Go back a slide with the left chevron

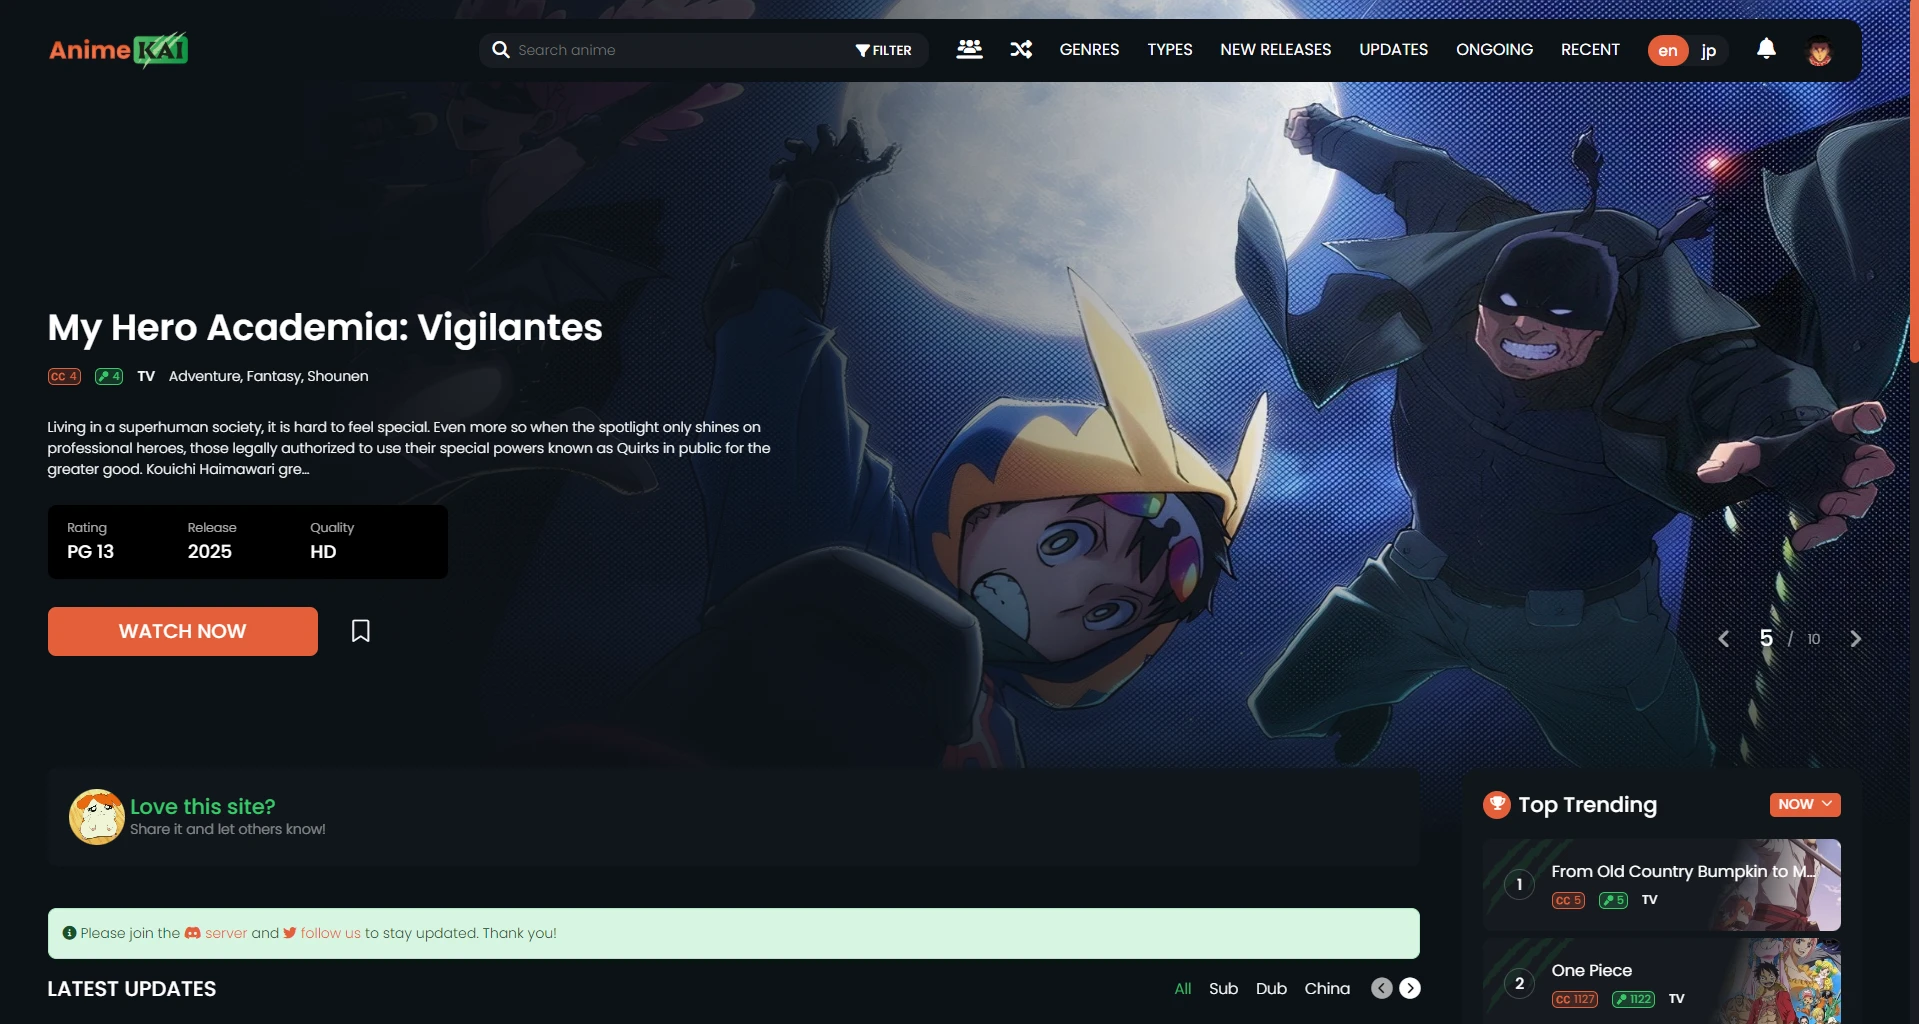click(x=1723, y=638)
